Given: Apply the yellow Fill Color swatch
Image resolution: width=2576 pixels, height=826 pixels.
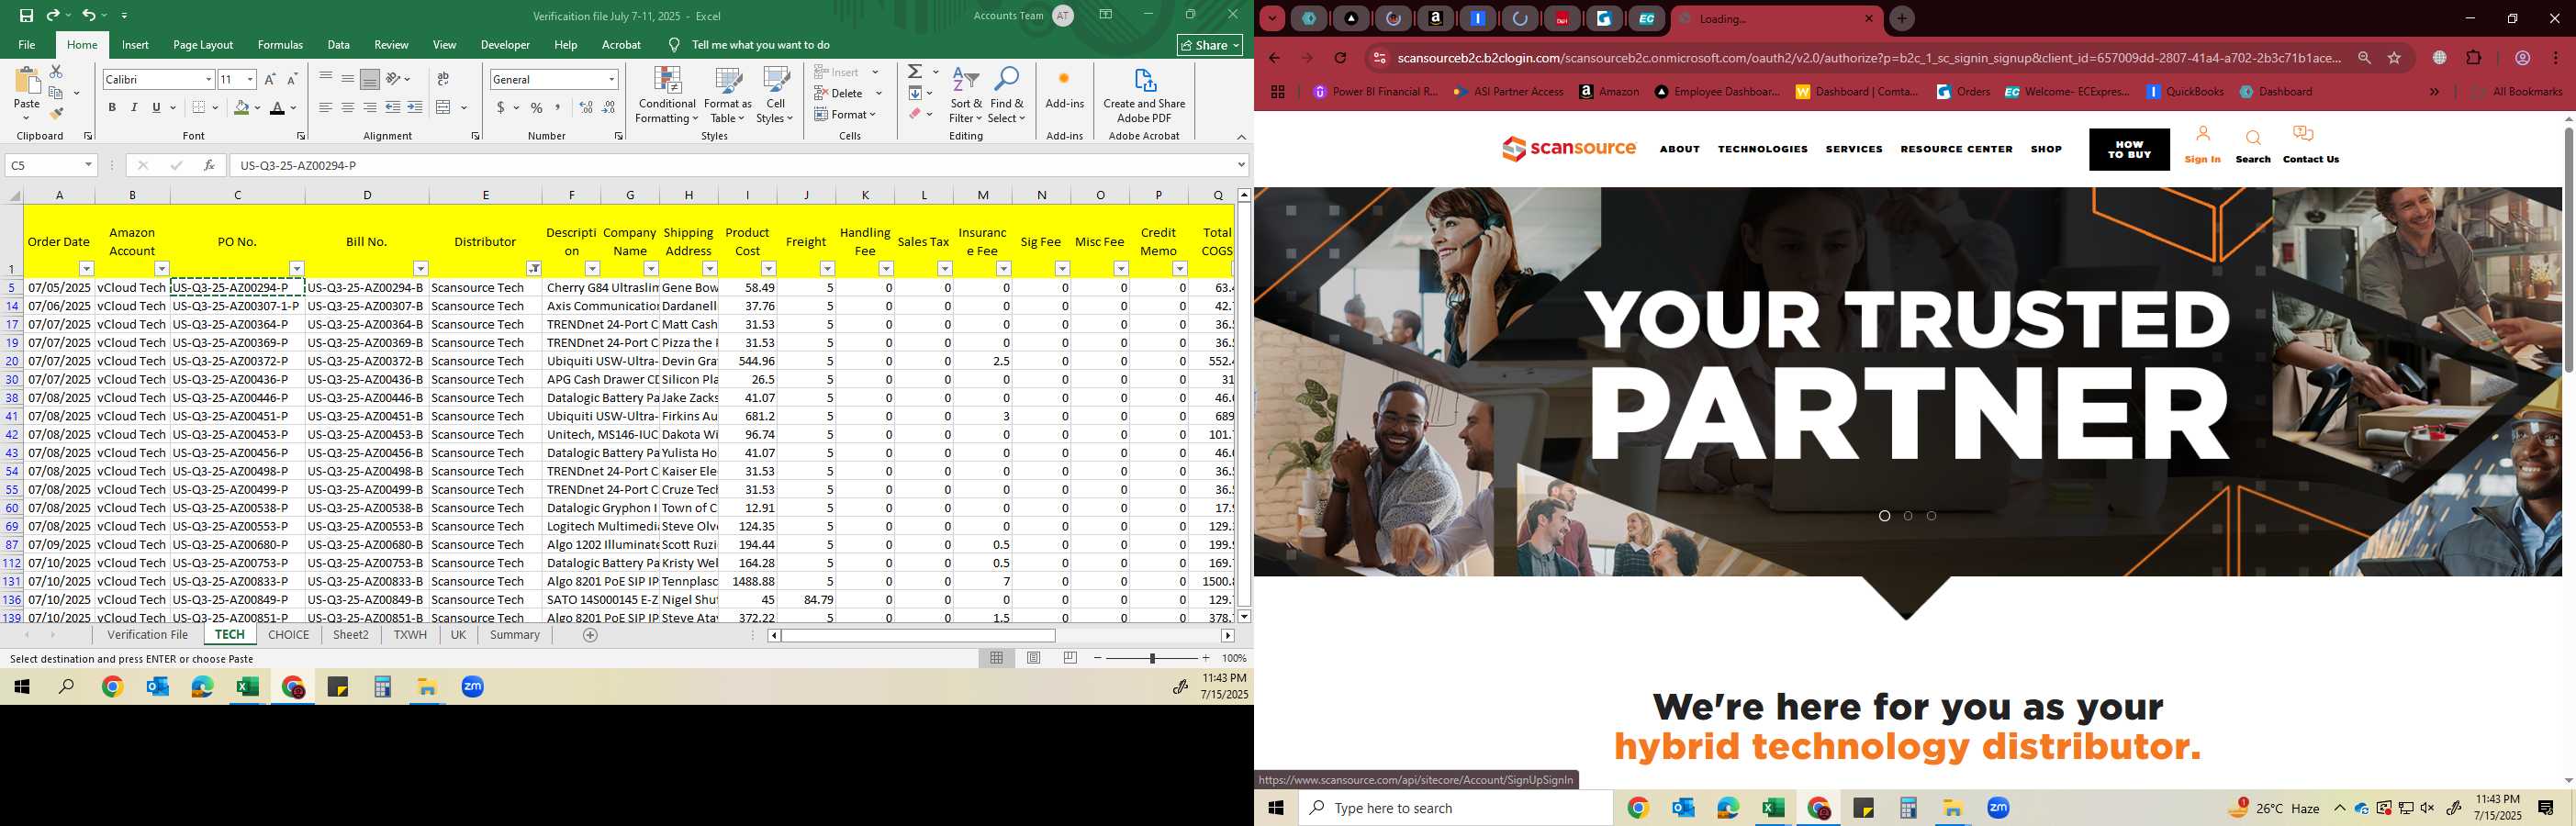Looking at the screenshot, I should pyautogui.click(x=241, y=107).
